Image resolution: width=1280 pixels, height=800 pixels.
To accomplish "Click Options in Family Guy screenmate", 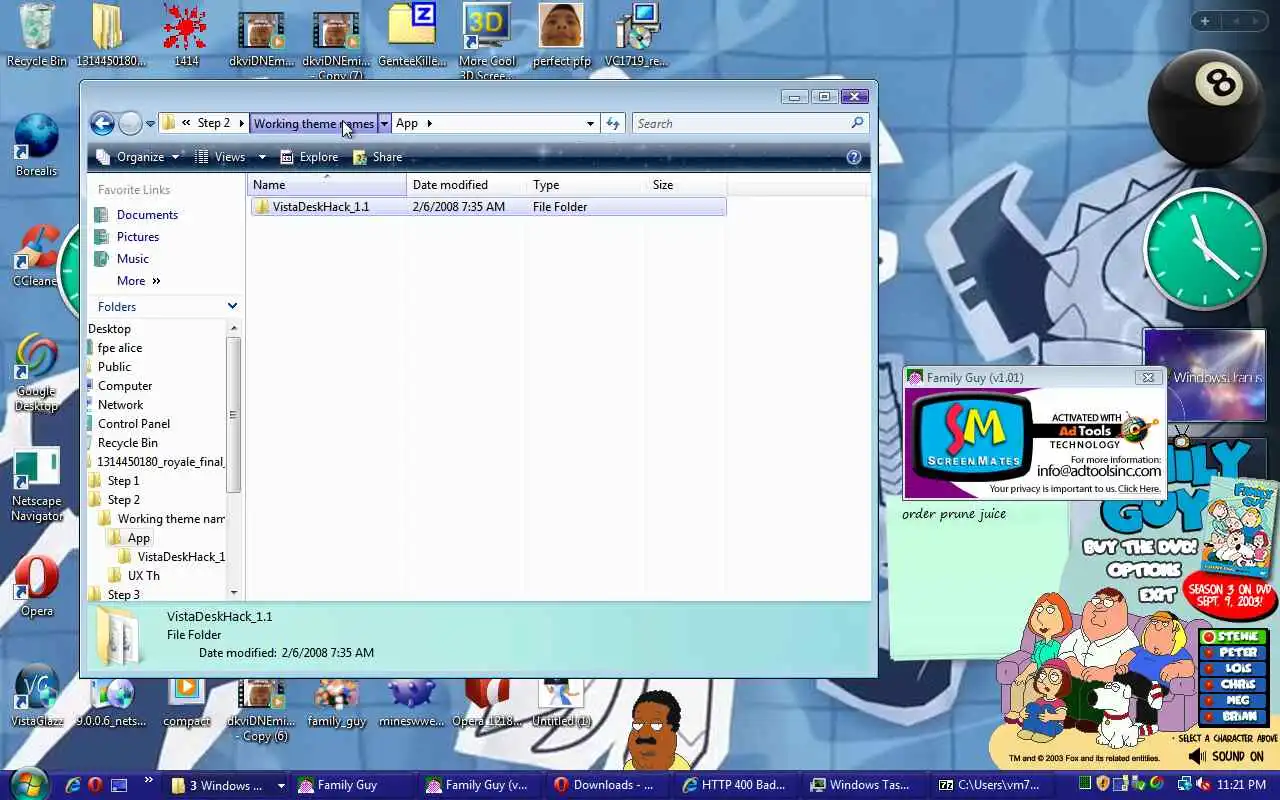I will click(x=1144, y=571).
